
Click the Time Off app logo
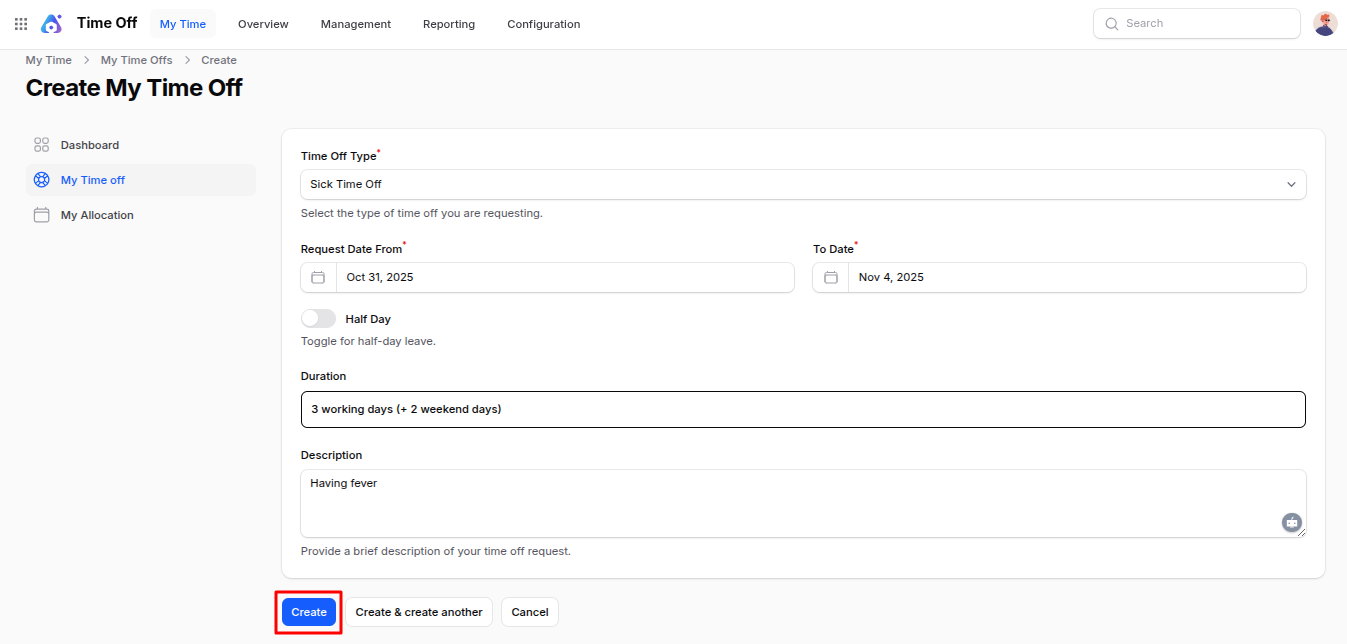coord(52,24)
